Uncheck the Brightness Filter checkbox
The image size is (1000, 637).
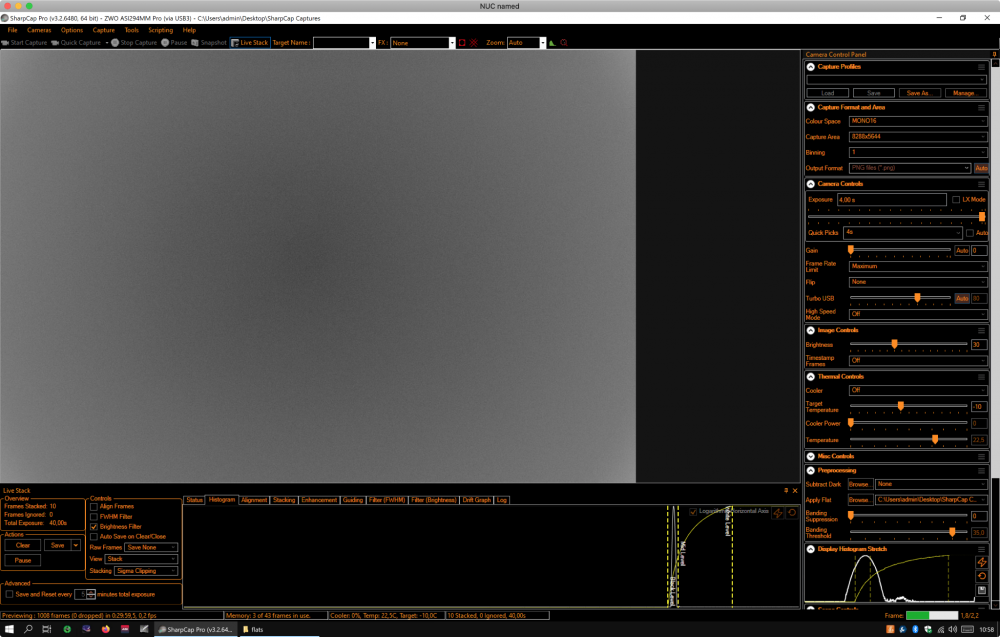[x=94, y=527]
